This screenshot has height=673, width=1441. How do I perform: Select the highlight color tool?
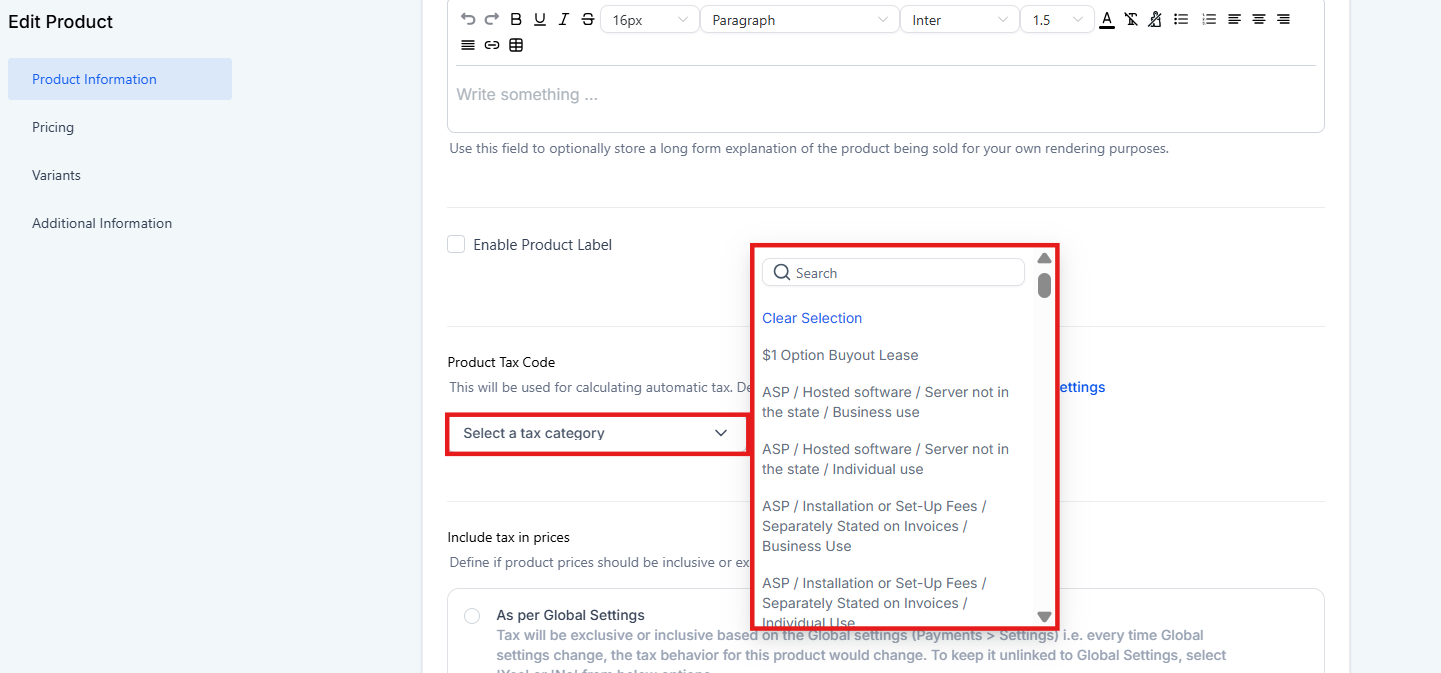click(1155, 19)
